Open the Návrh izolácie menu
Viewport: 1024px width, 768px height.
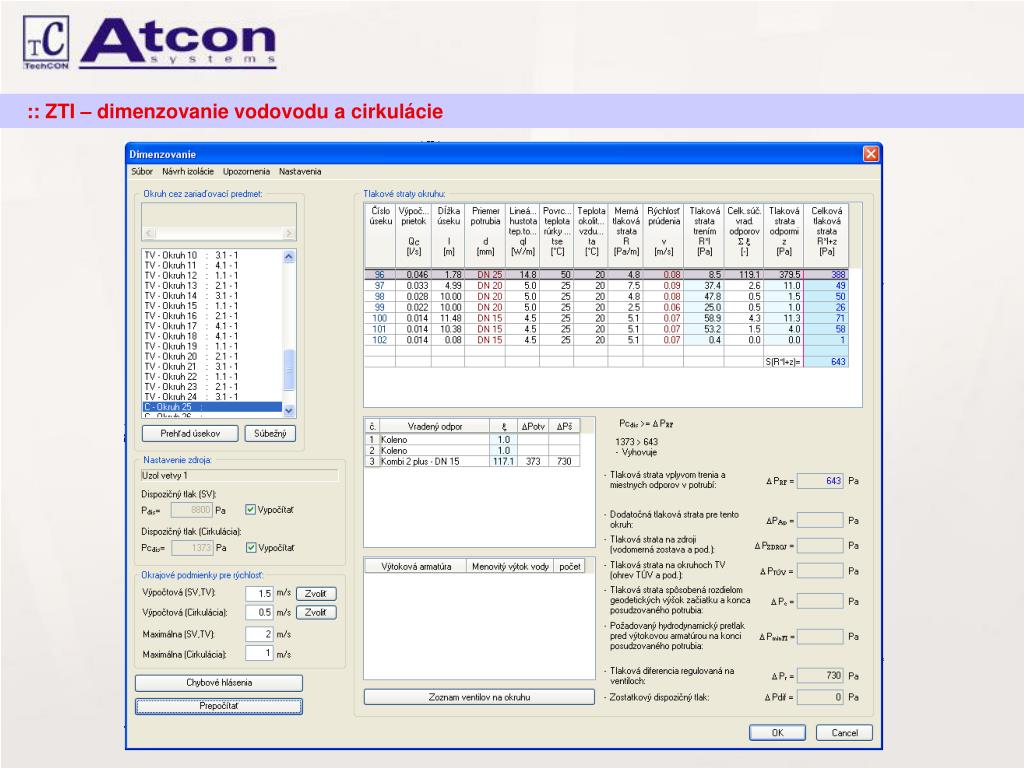188,172
